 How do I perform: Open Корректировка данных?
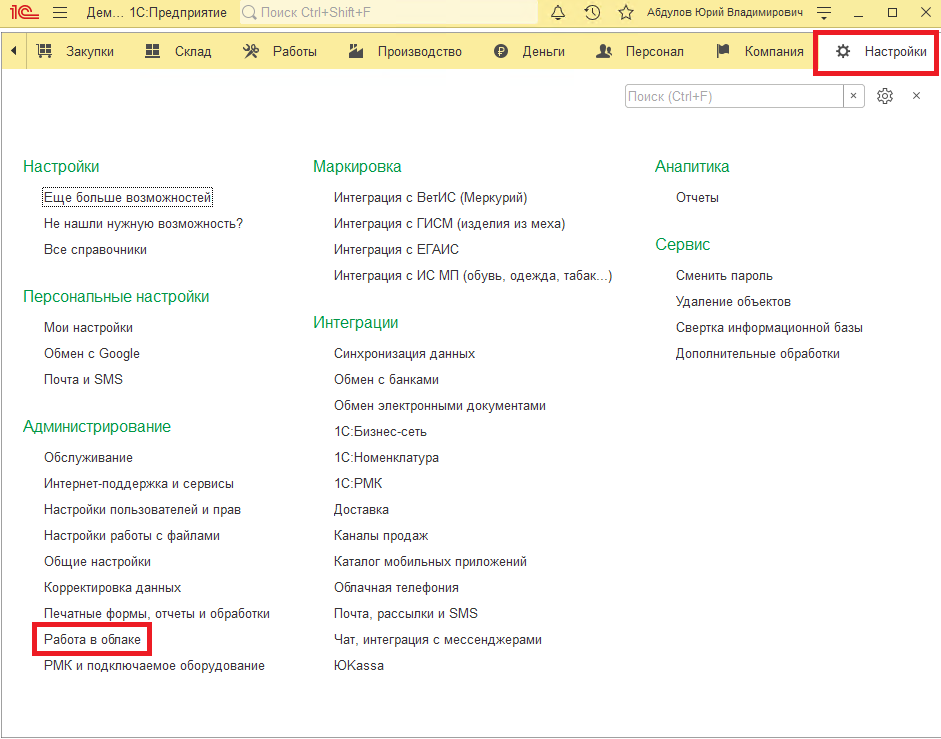pyautogui.click(x=112, y=588)
